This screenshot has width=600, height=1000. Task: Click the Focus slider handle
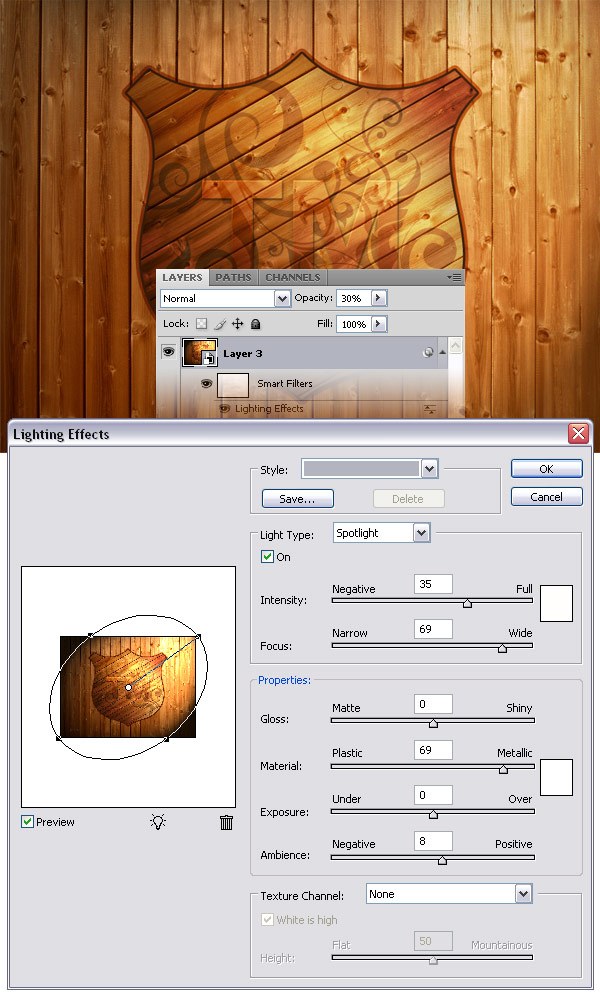(502, 648)
